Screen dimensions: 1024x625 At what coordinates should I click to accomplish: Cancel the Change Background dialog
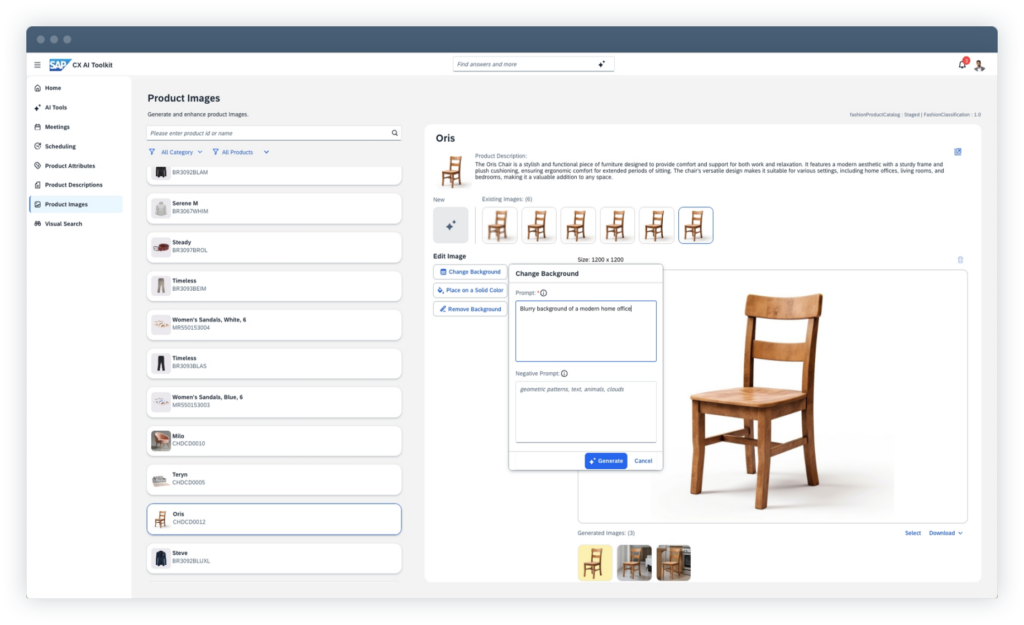coord(642,460)
